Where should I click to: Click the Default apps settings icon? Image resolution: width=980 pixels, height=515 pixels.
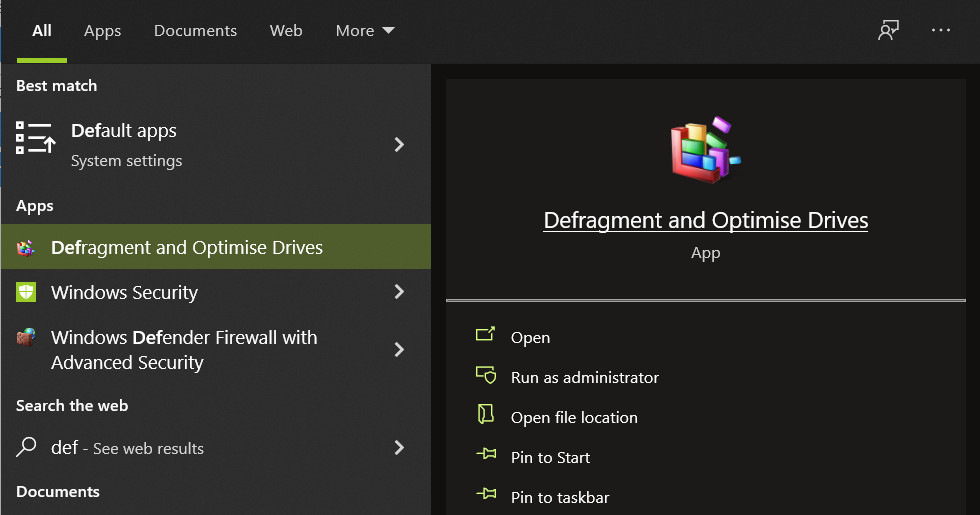[x=35, y=139]
